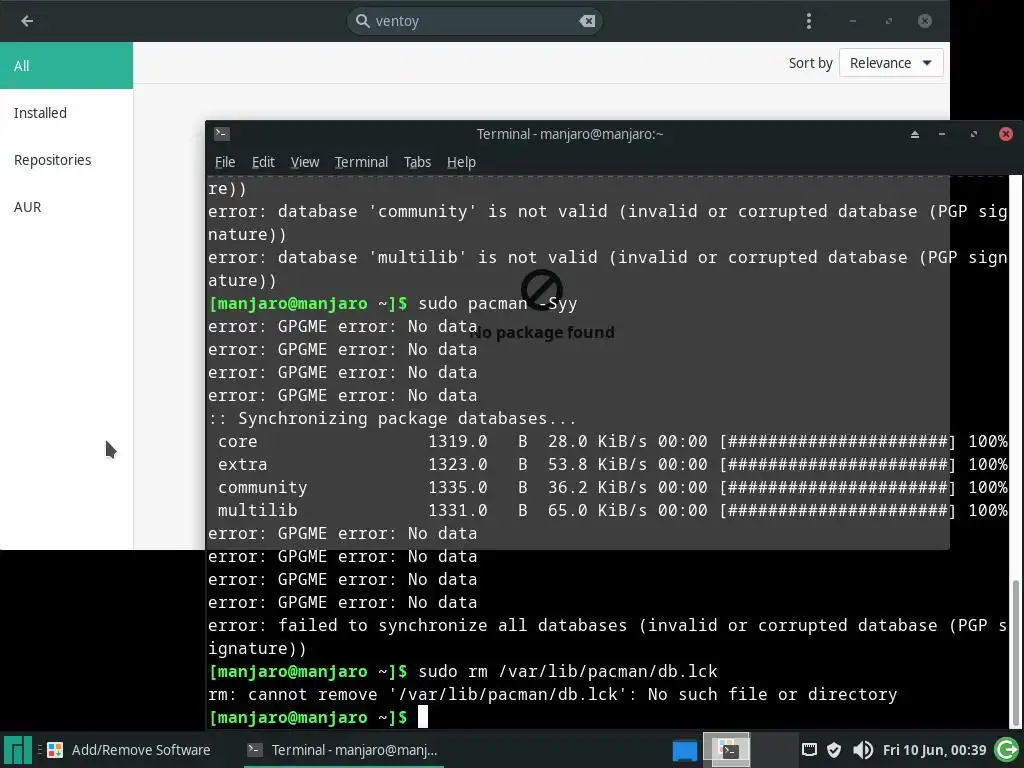Go back with the arrow in Add/Remove Software
1024x768 pixels.
click(27, 21)
